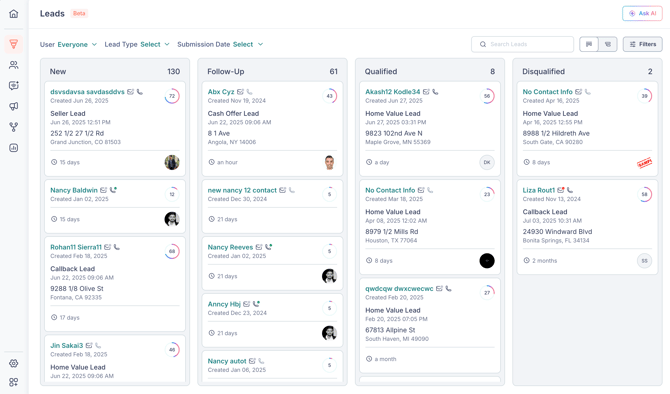Open the reports chart icon in sidebar
Viewport: 670px width, 394px height.
click(x=14, y=148)
